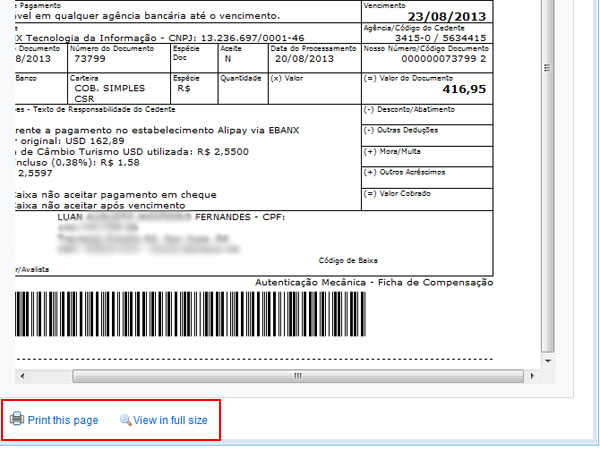Click the boleto barcode
The height and width of the screenshot is (450, 600).
(191, 314)
